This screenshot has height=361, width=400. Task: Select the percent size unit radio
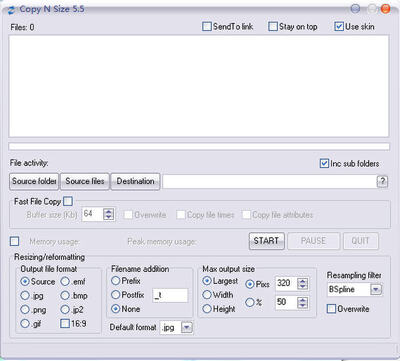tap(250, 302)
